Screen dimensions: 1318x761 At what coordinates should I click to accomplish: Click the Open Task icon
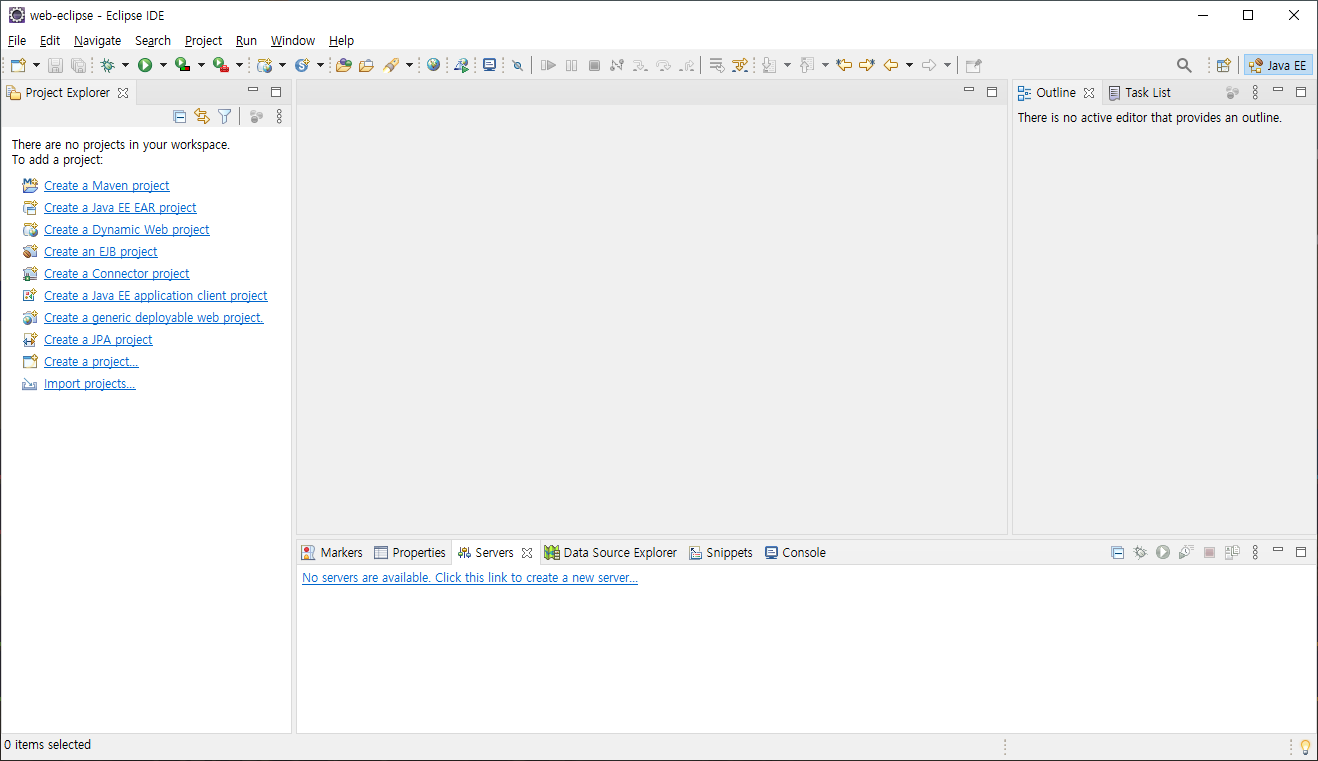tap(366, 65)
